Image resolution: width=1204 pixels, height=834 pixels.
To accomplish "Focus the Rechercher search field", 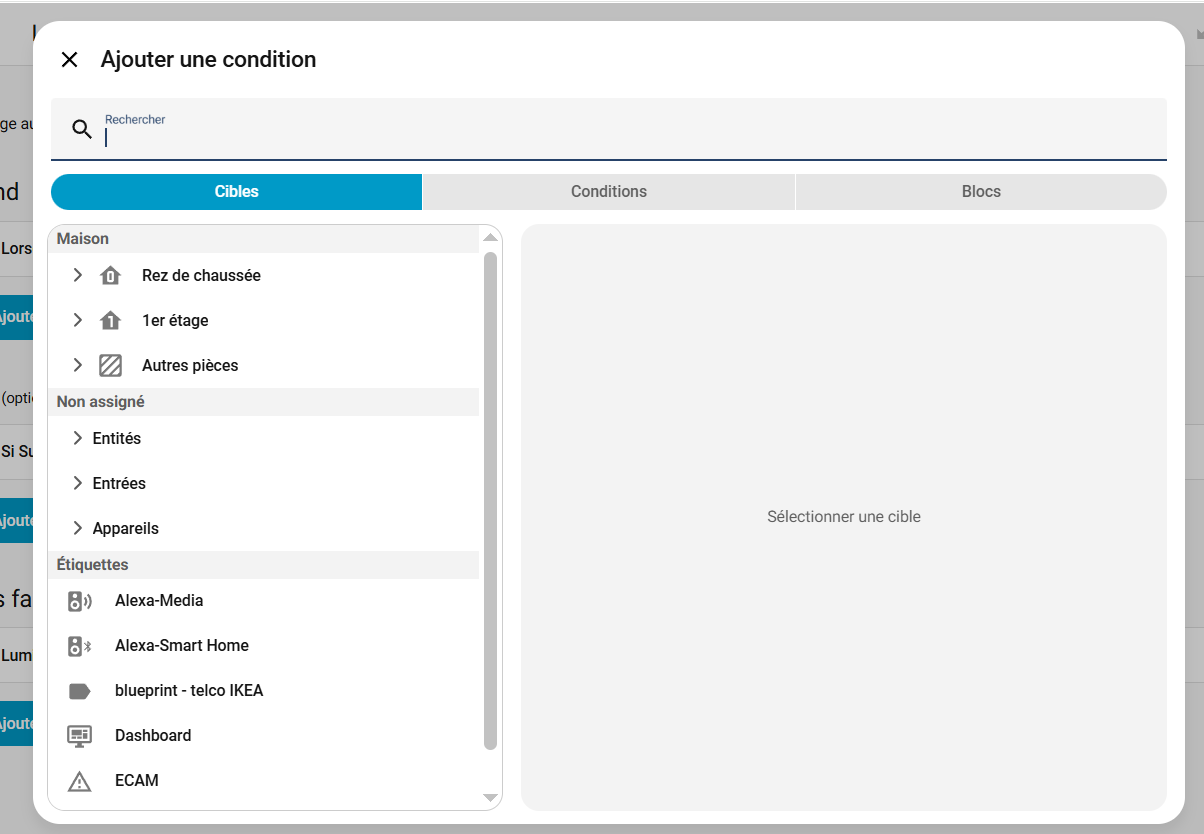I will tap(630, 137).
